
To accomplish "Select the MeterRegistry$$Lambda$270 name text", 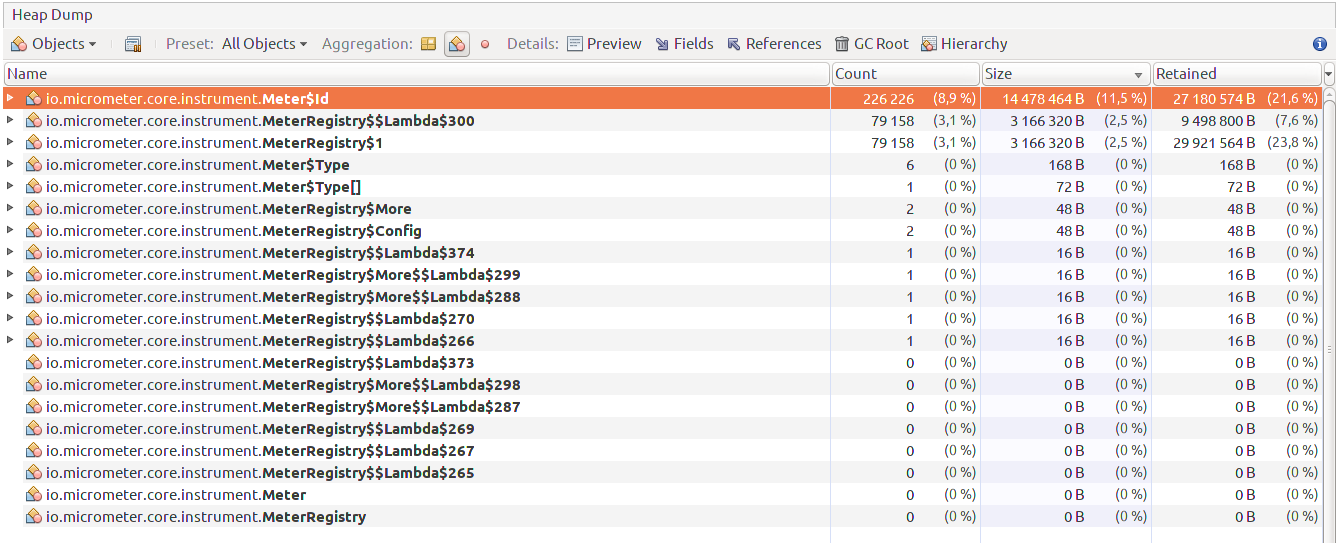I will tap(260, 319).
